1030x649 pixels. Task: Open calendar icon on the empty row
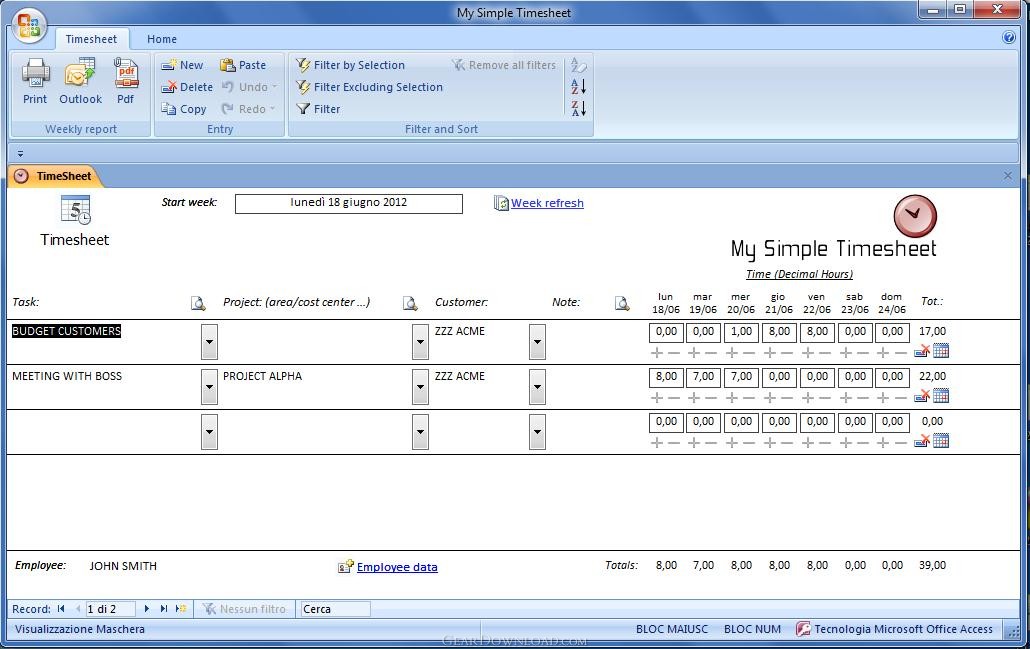click(941, 441)
